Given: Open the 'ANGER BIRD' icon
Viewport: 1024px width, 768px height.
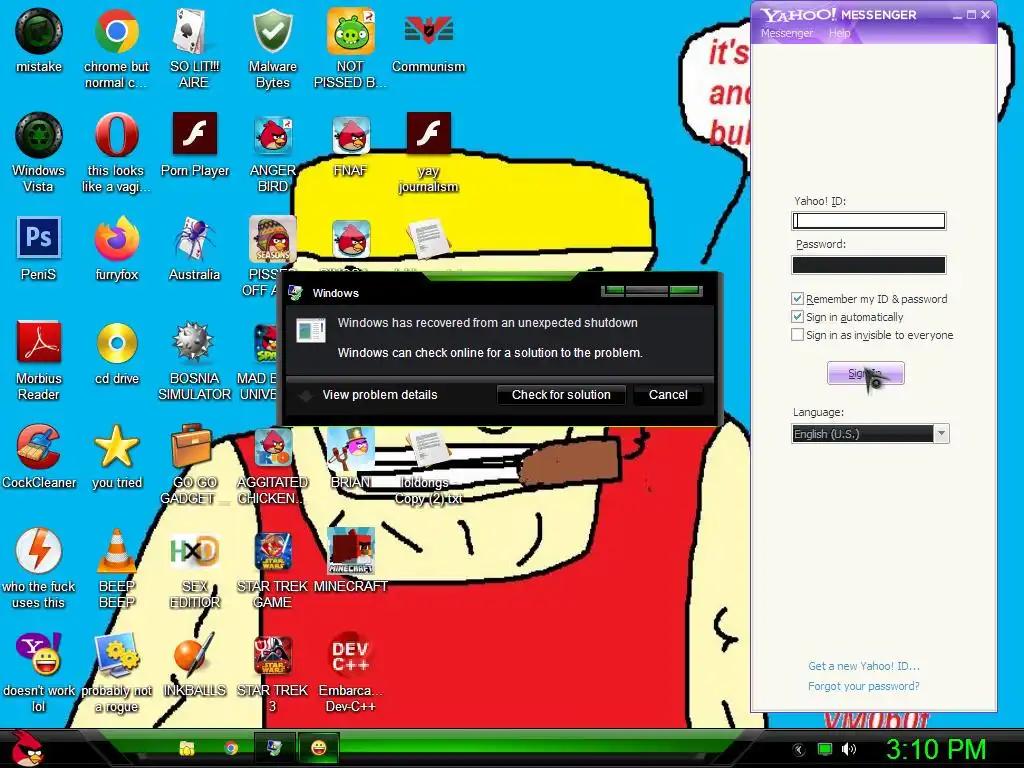Looking at the screenshot, I should click(x=272, y=135).
